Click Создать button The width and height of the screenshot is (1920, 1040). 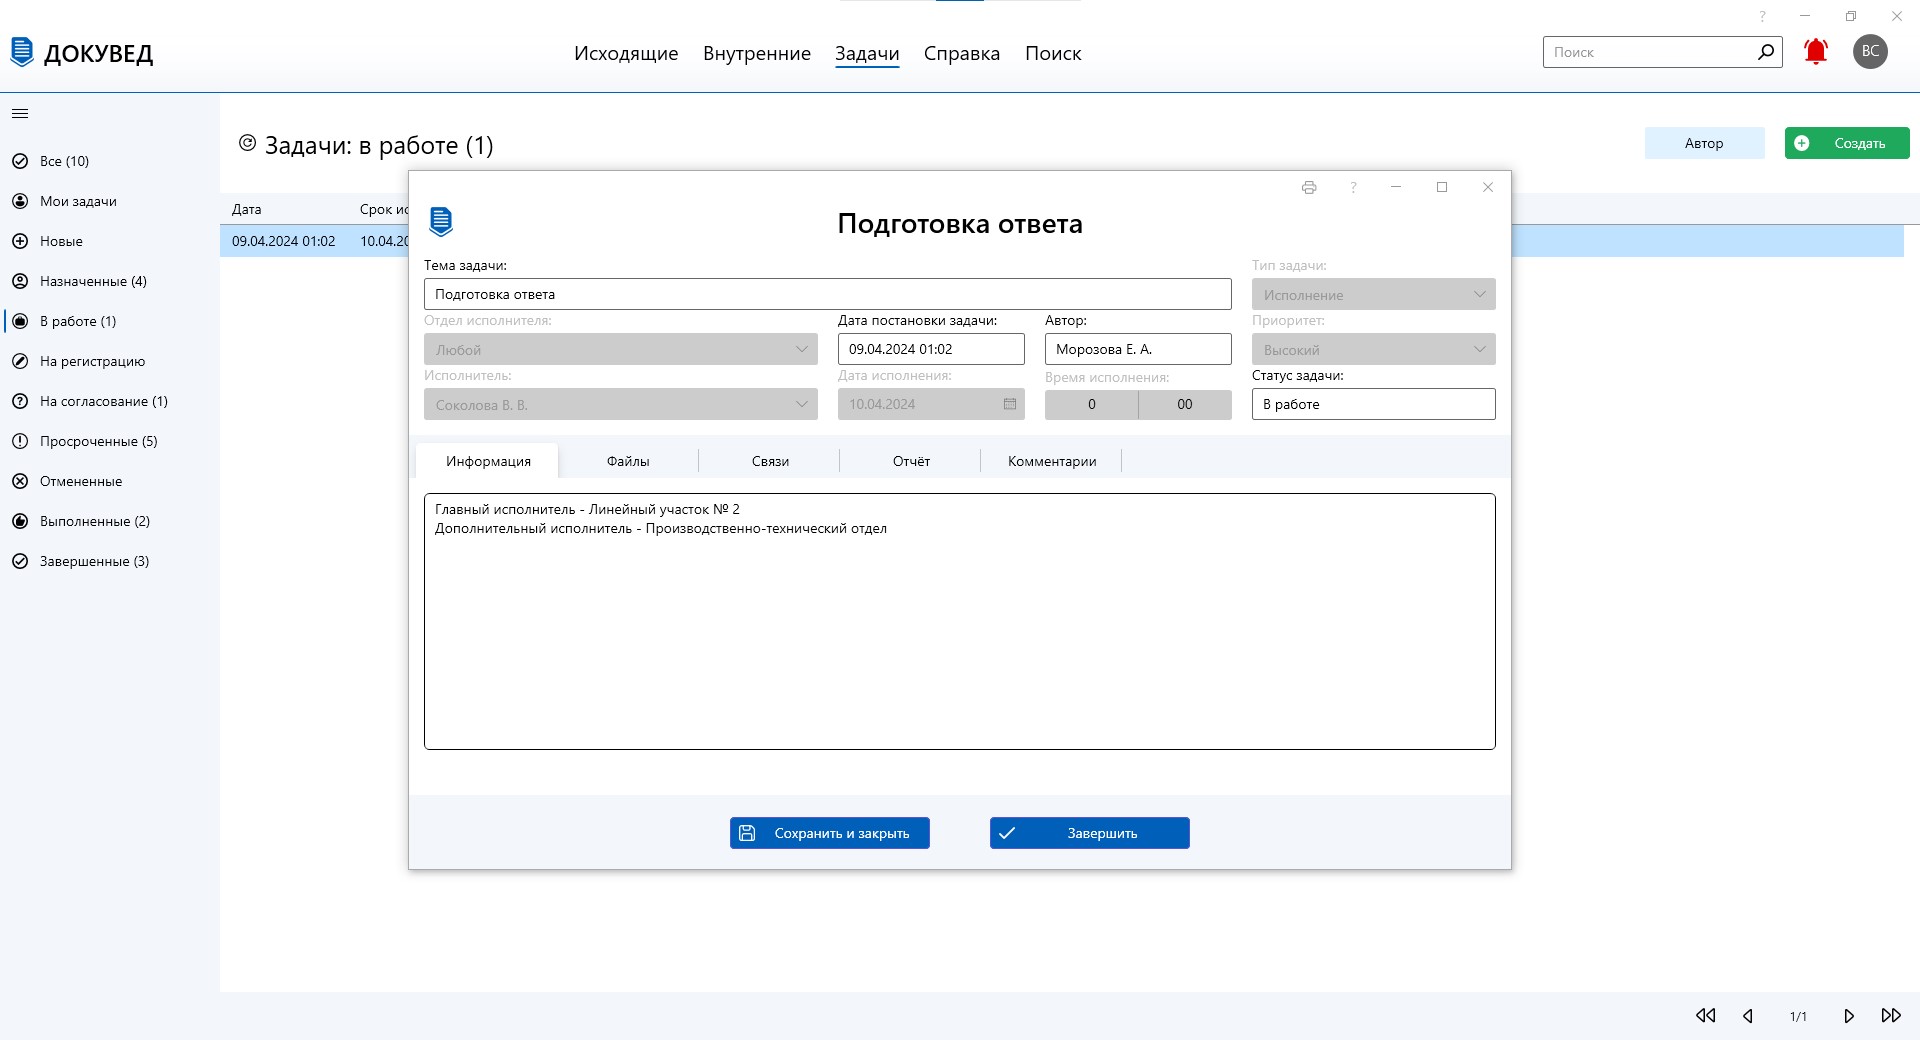coord(1847,143)
